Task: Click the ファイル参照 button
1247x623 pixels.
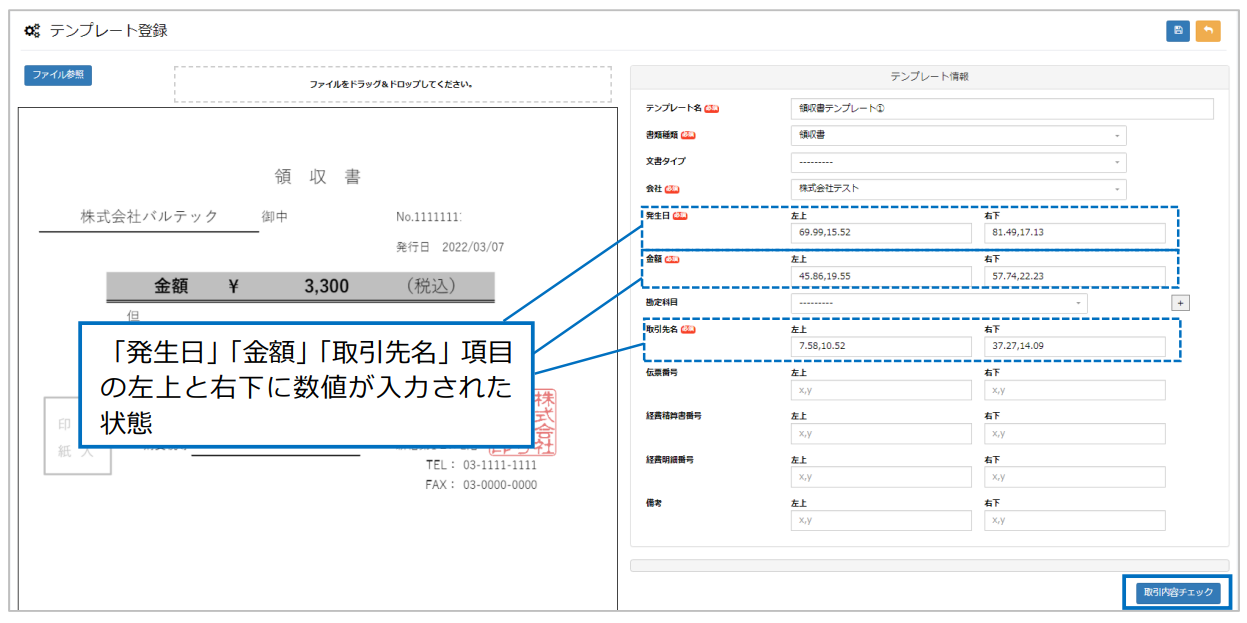Action: pos(57,75)
